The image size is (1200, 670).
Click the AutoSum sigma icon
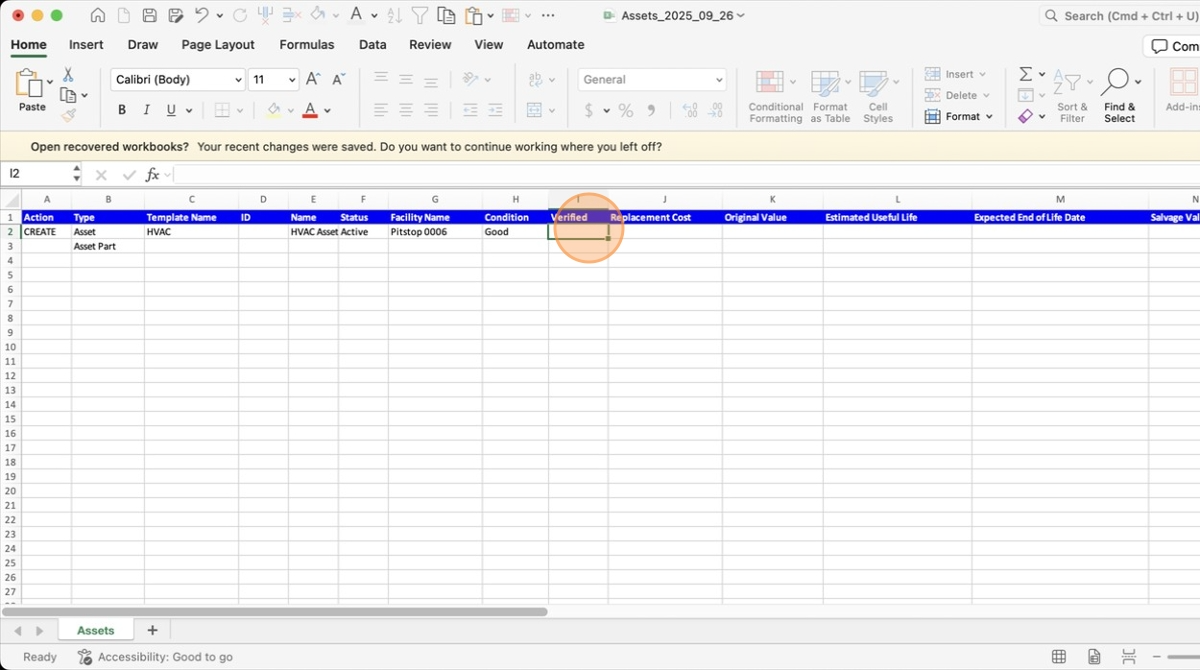click(1025, 74)
